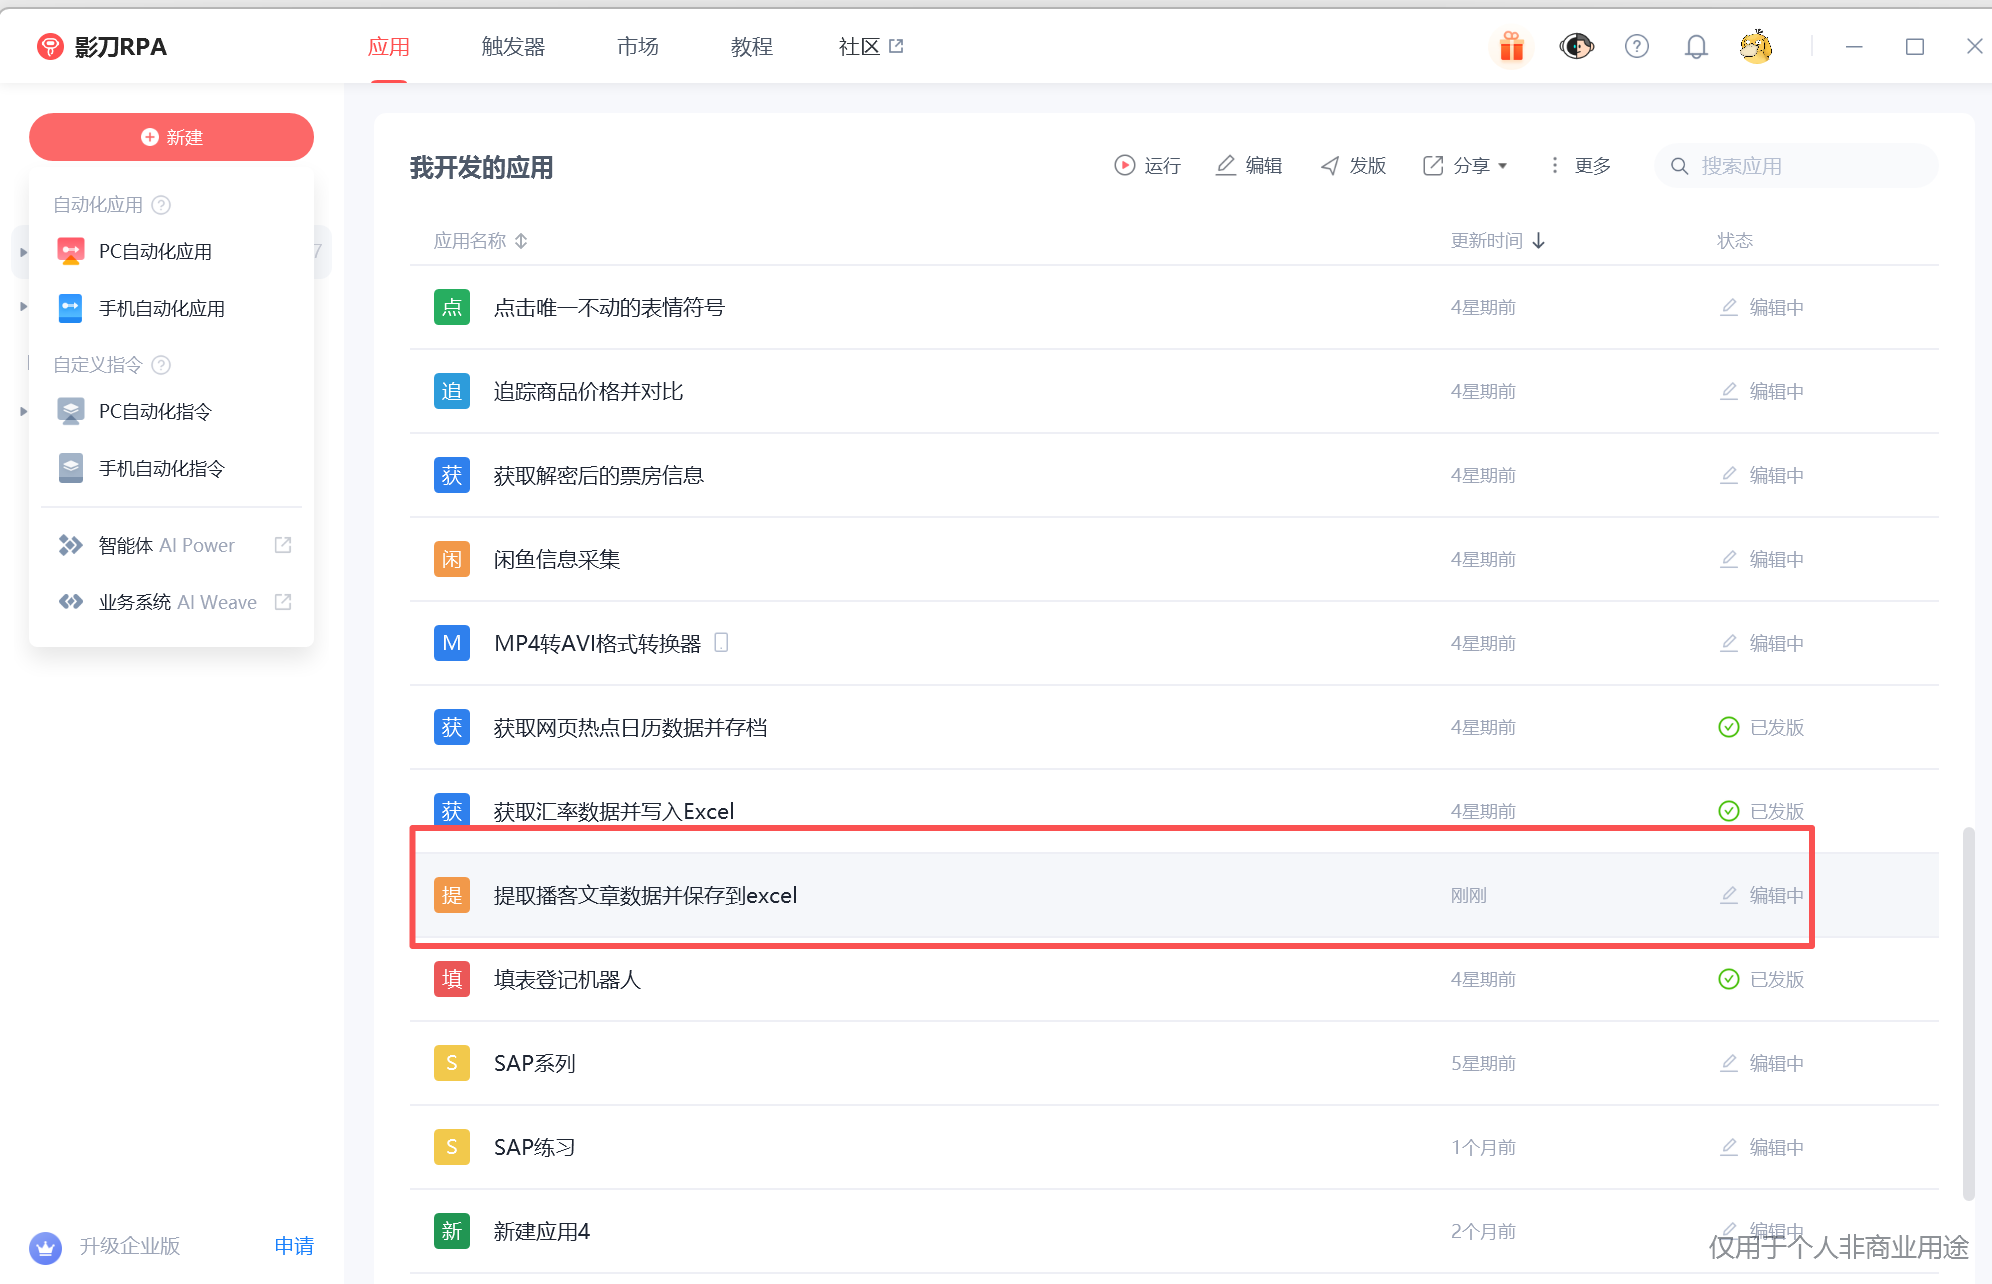This screenshot has width=1992, height=1284.
Task: Click the 运行 (run) play icon
Action: (x=1124, y=165)
